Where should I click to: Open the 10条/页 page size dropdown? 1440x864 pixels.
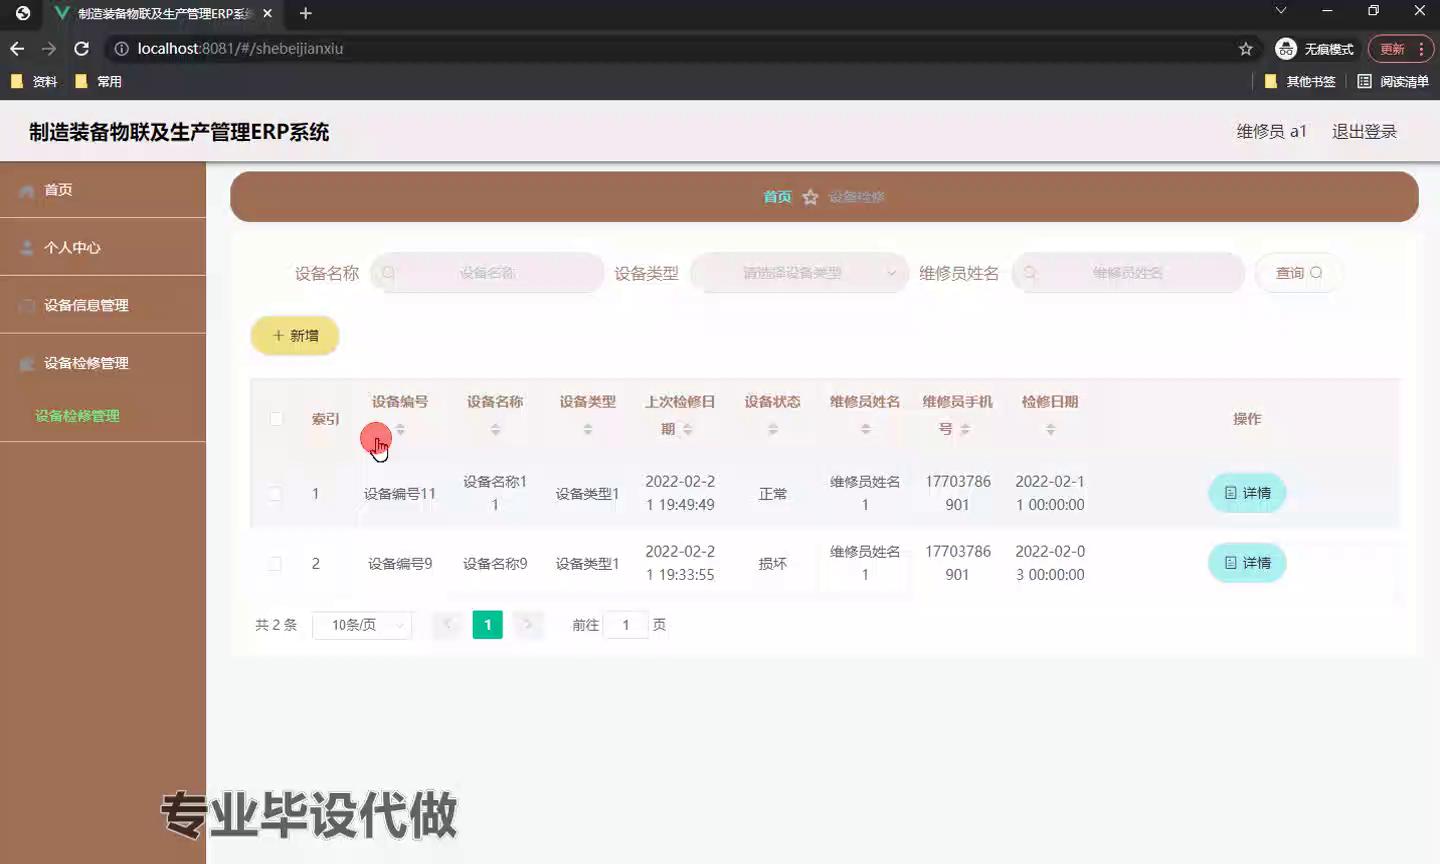point(362,625)
